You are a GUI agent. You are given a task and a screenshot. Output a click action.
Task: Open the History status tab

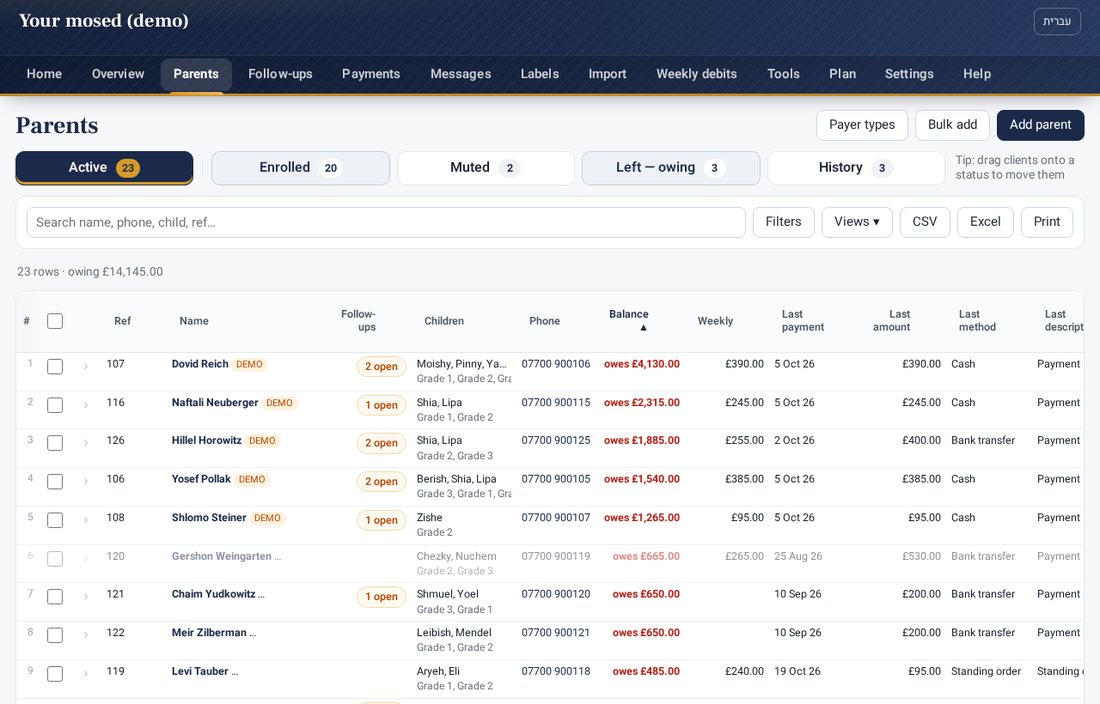tap(856, 168)
